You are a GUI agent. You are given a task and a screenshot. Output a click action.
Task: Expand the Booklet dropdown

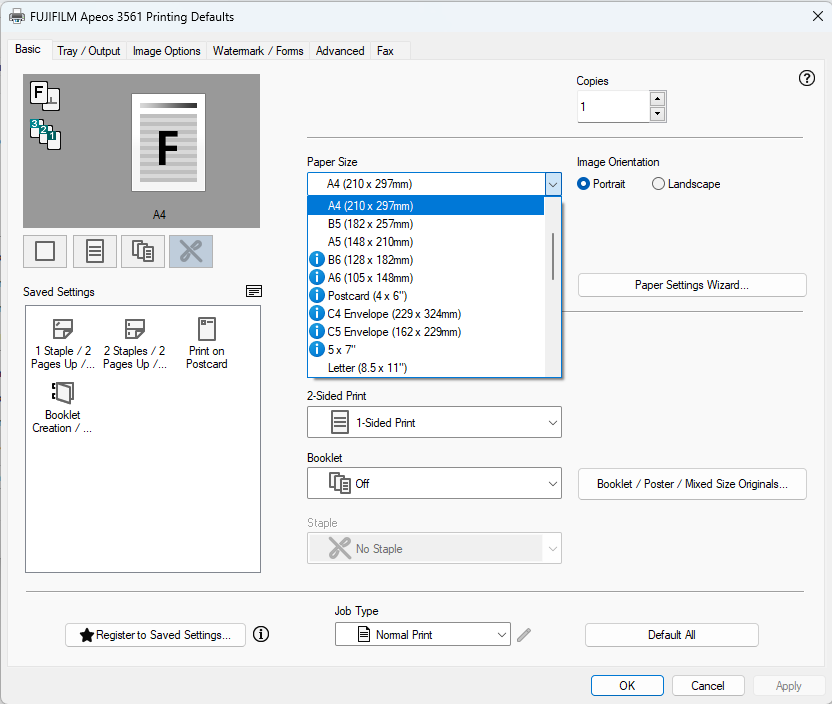(x=434, y=484)
